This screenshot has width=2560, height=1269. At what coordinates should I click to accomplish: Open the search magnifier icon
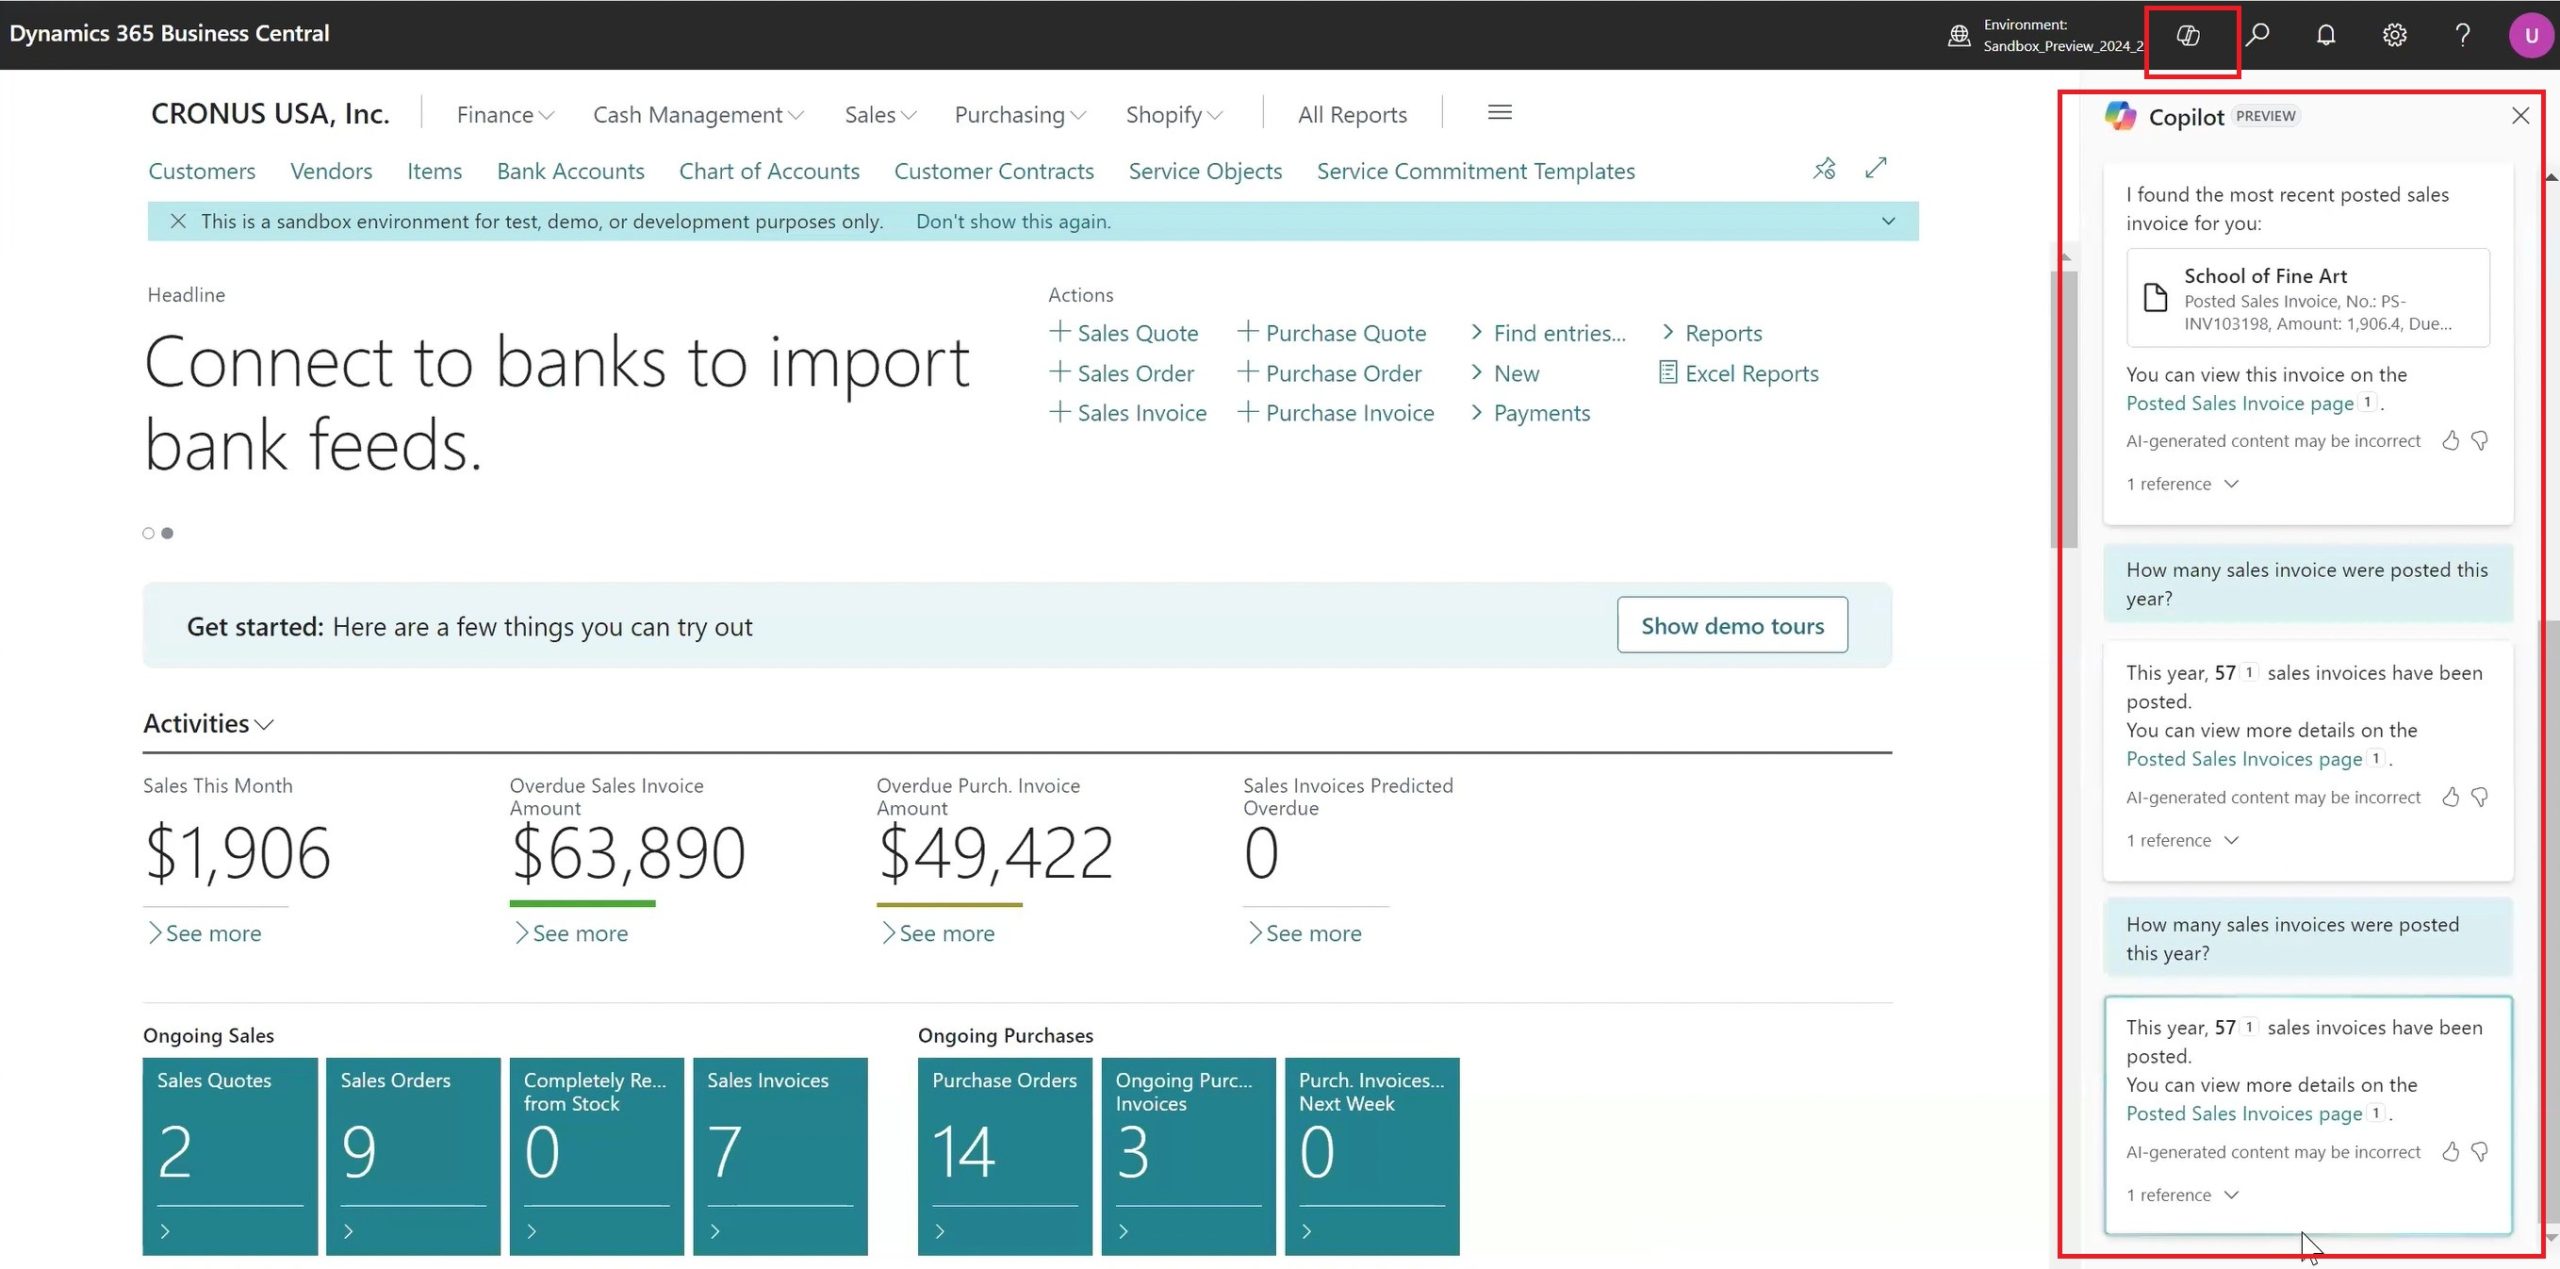2257,36
